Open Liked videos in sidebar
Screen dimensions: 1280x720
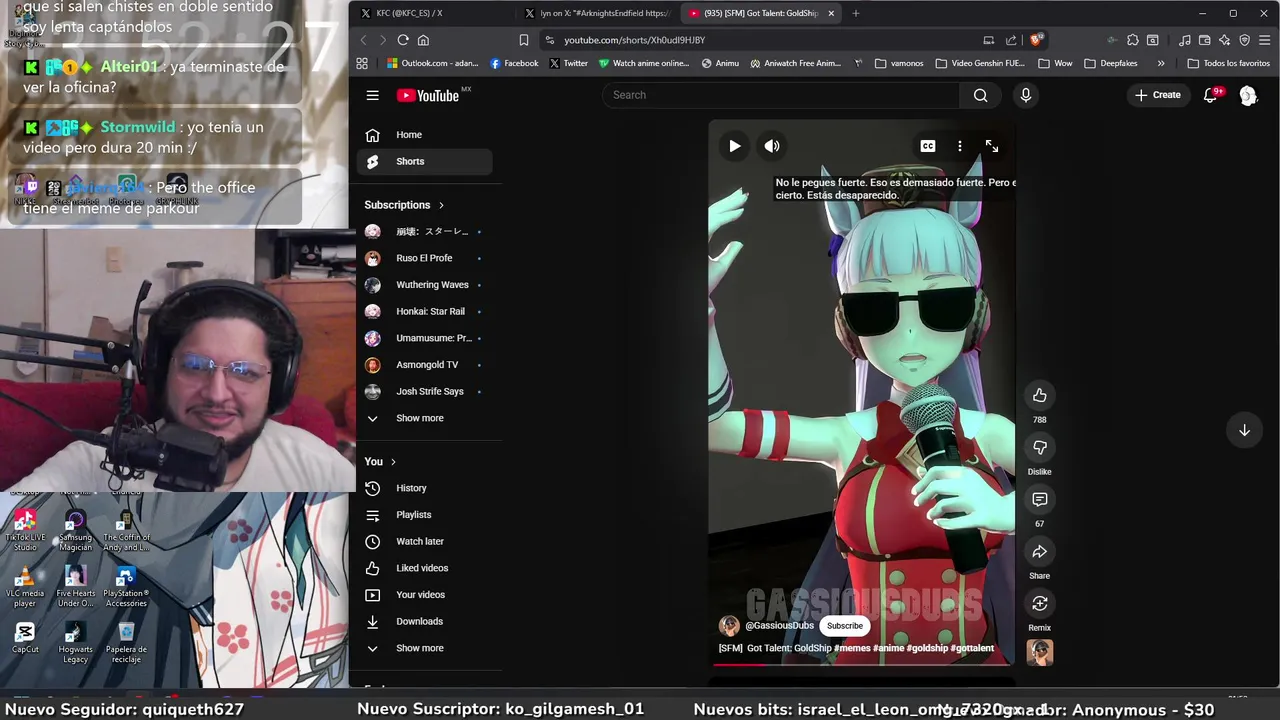pyautogui.click(x=424, y=568)
